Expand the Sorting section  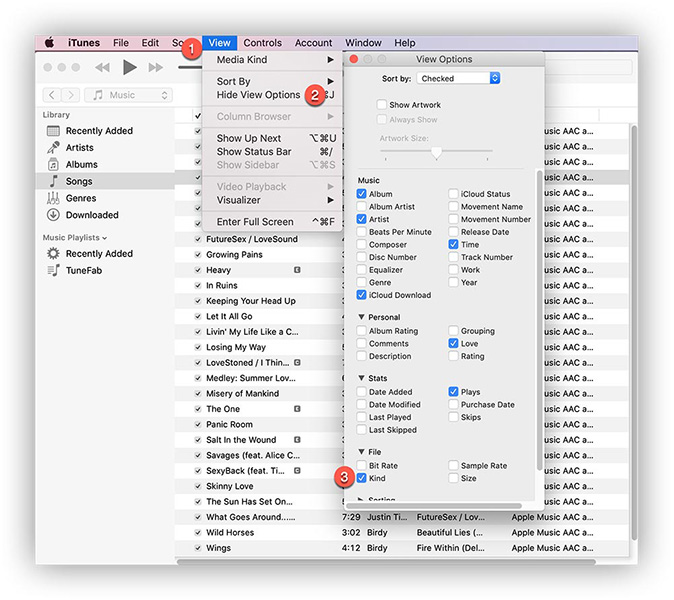click(x=362, y=499)
